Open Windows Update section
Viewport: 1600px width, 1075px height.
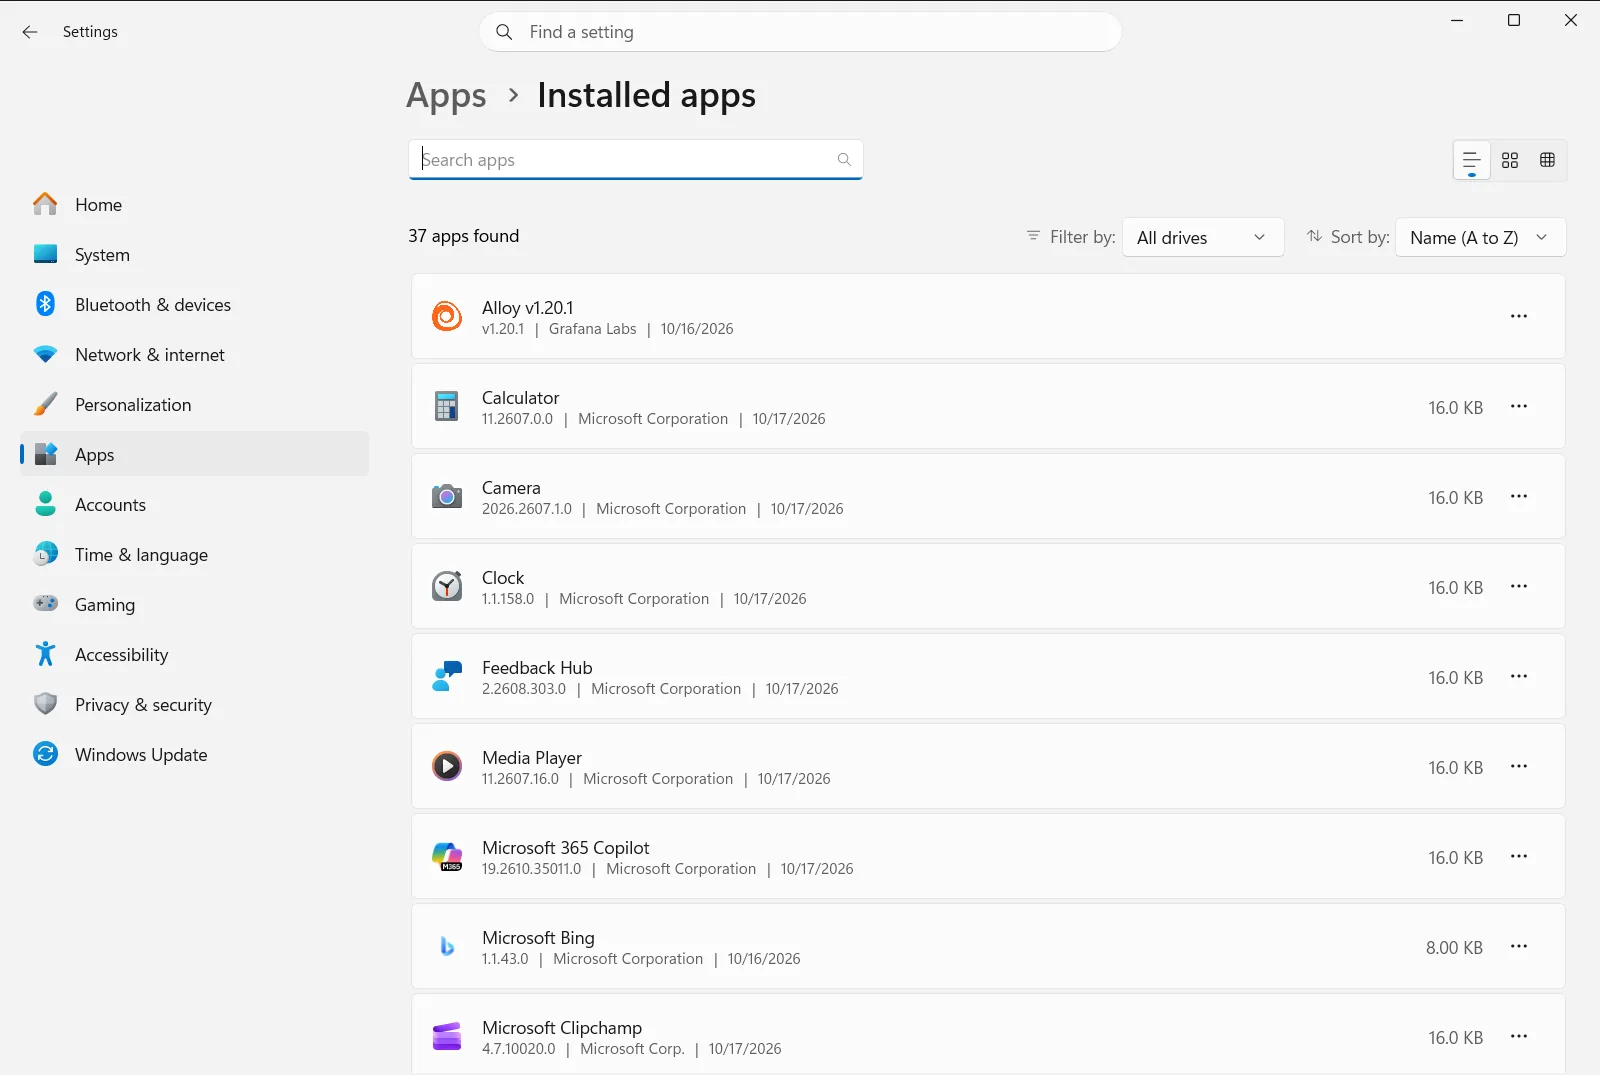tap(195, 755)
